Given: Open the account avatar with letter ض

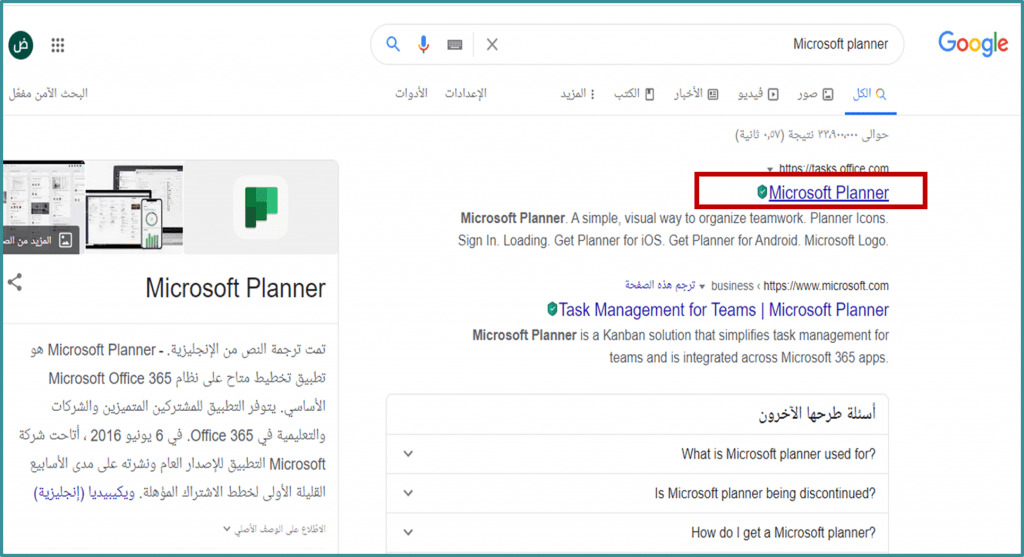Looking at the screenshot, I should pyautogui.click(x=21, y=45).
